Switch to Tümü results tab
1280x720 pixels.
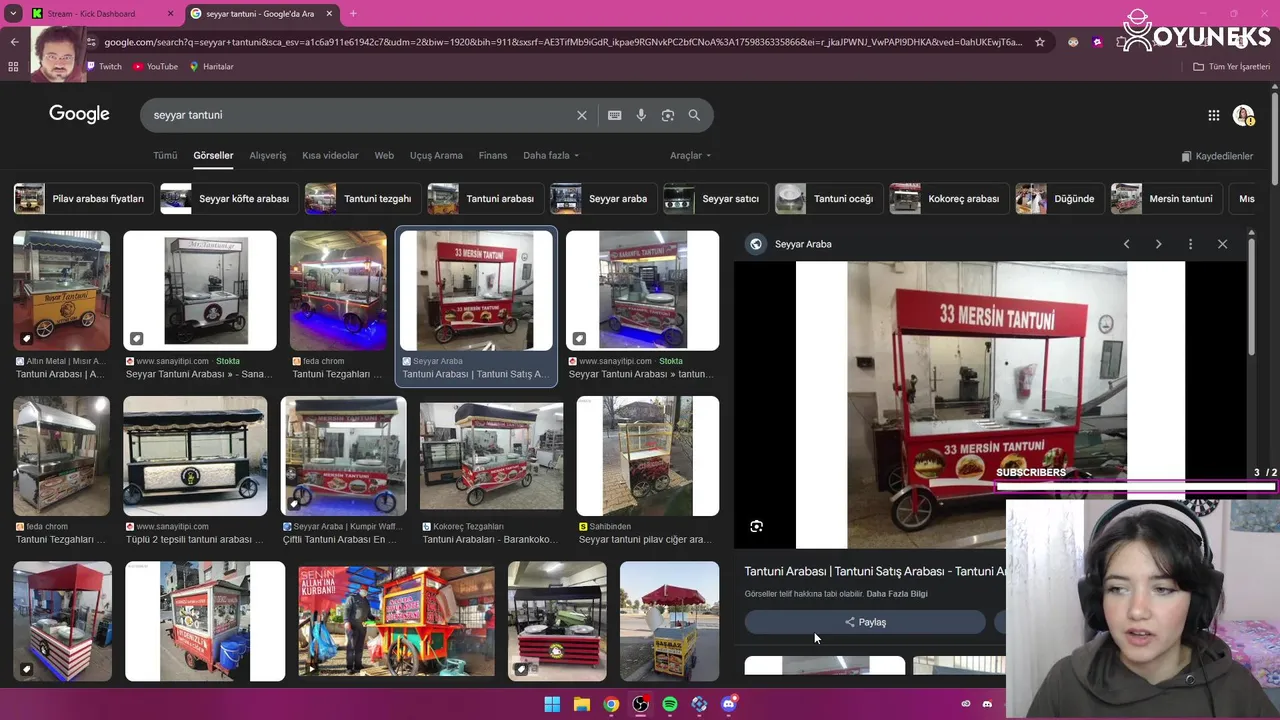[165, 156]
